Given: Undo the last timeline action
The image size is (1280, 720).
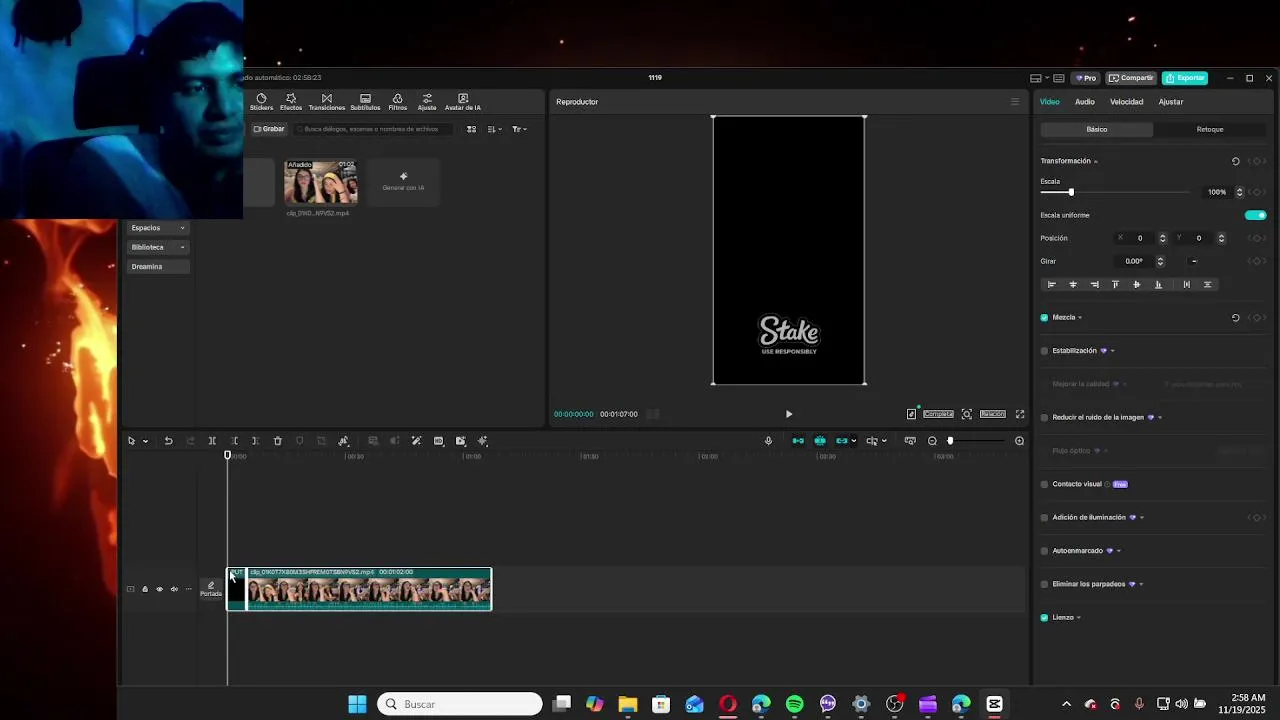Looking at the screenshot, I should click(168, 441).
